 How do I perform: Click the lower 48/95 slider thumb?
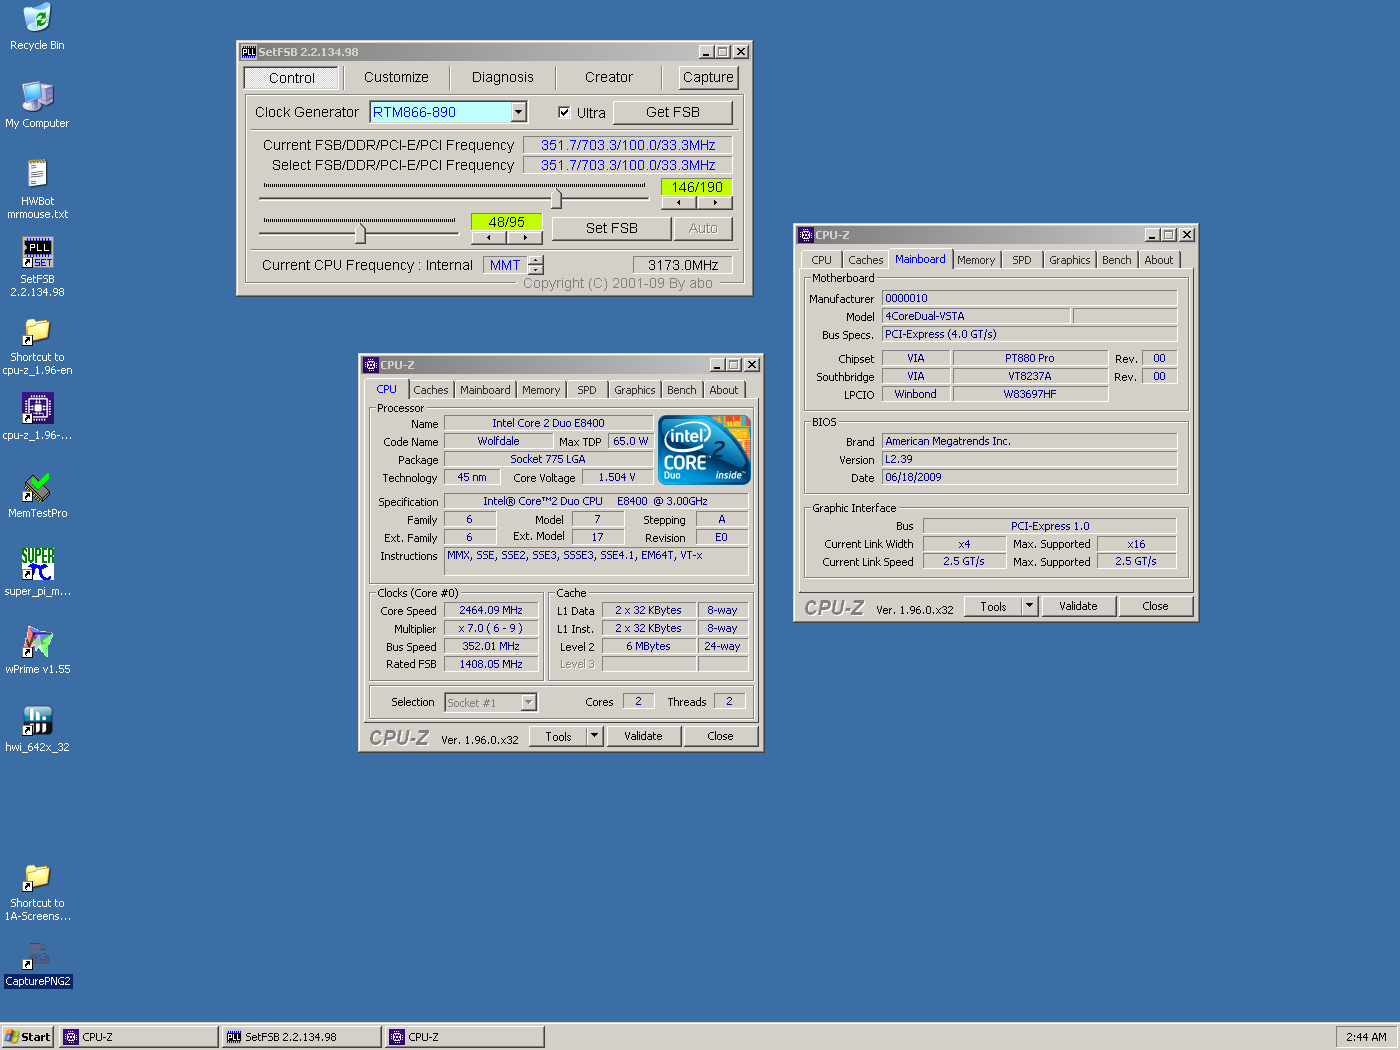pos(360,234)
